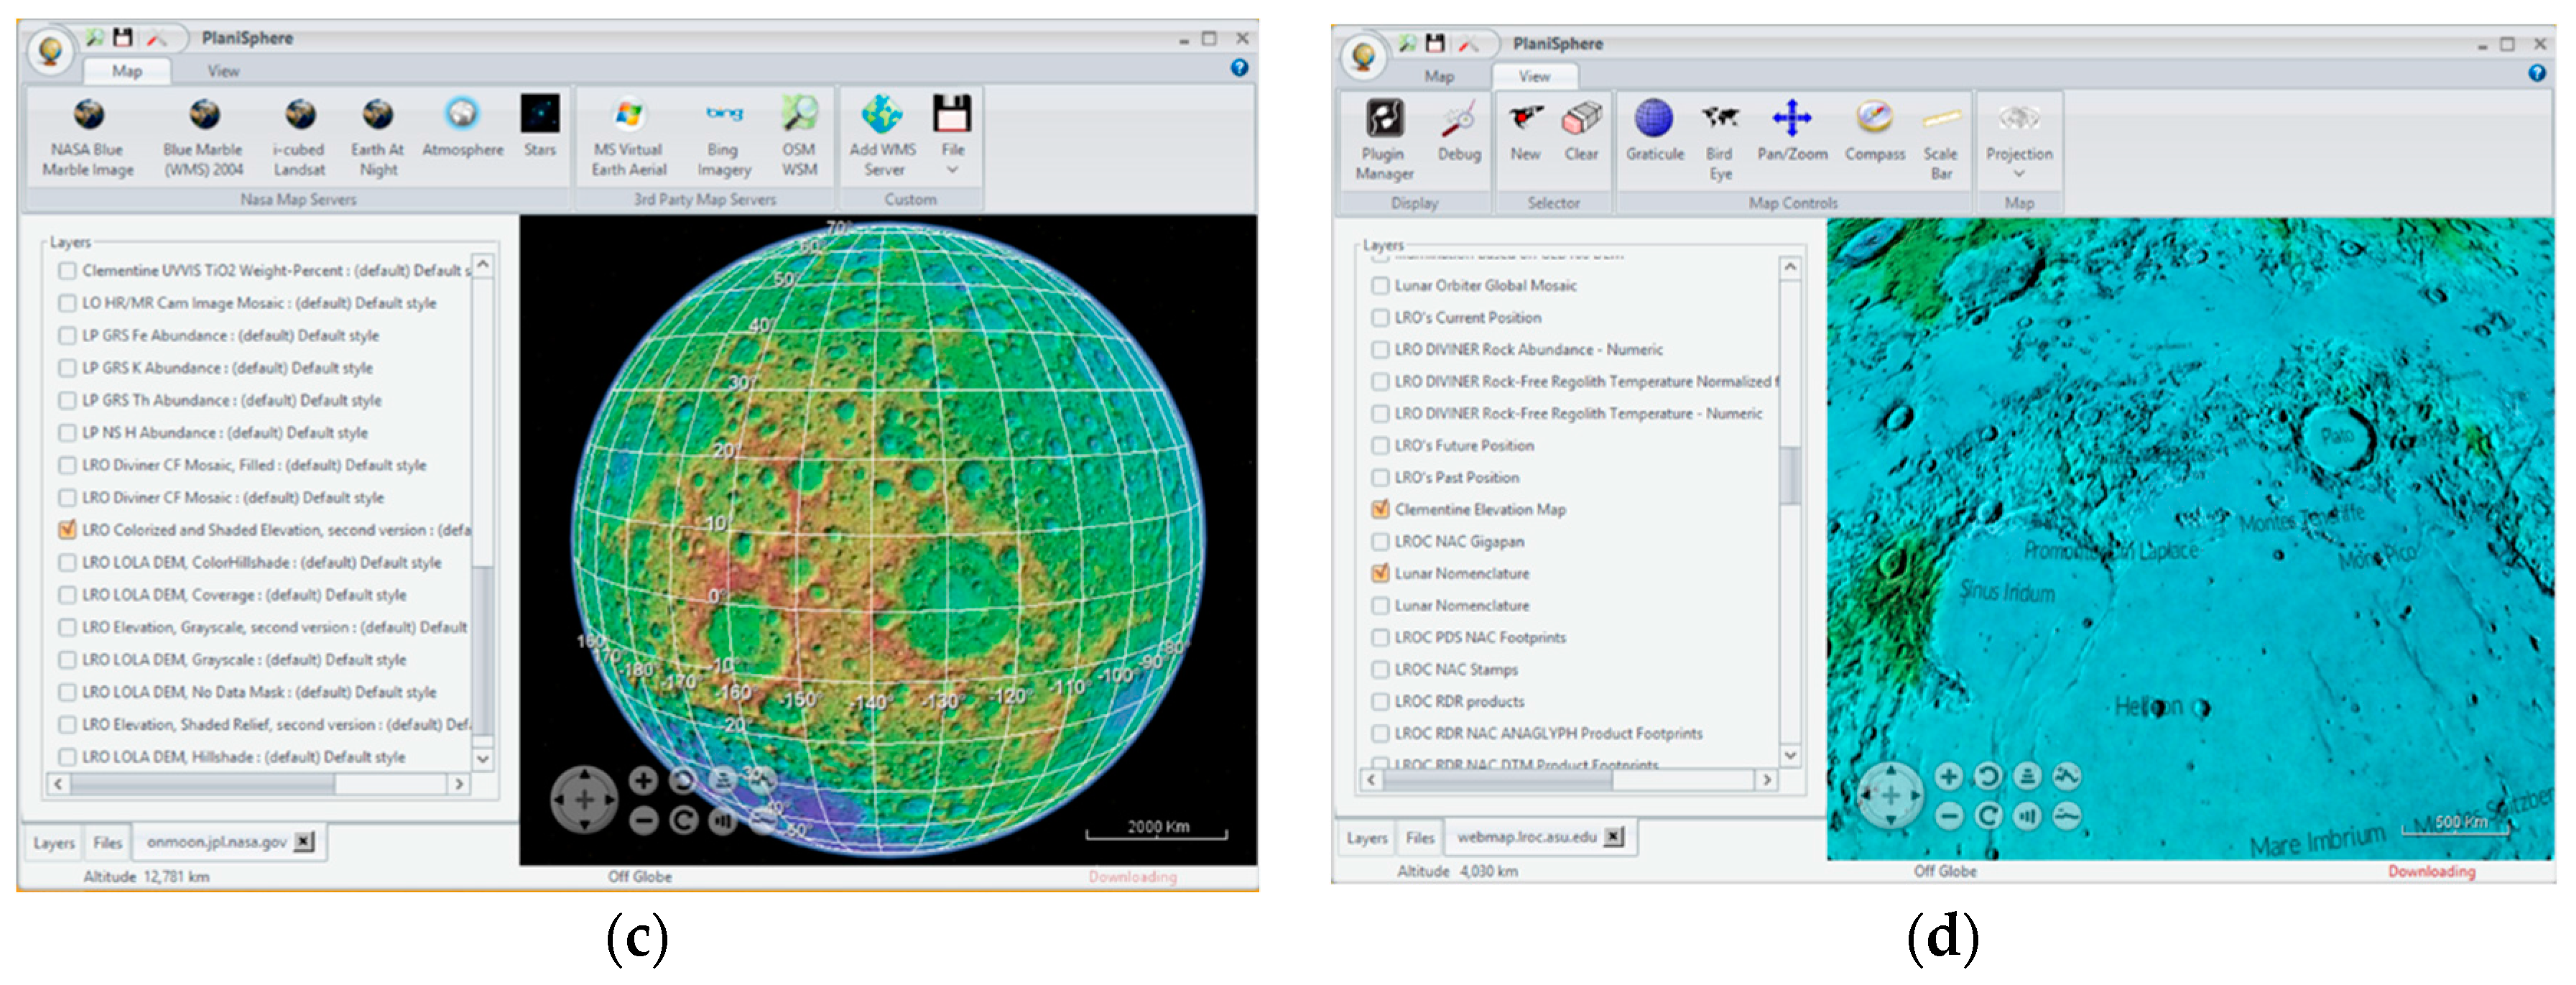The image size is (2576, 985).
Task: Click down arrow of left layers scrollbar
Action: point(483,759)
